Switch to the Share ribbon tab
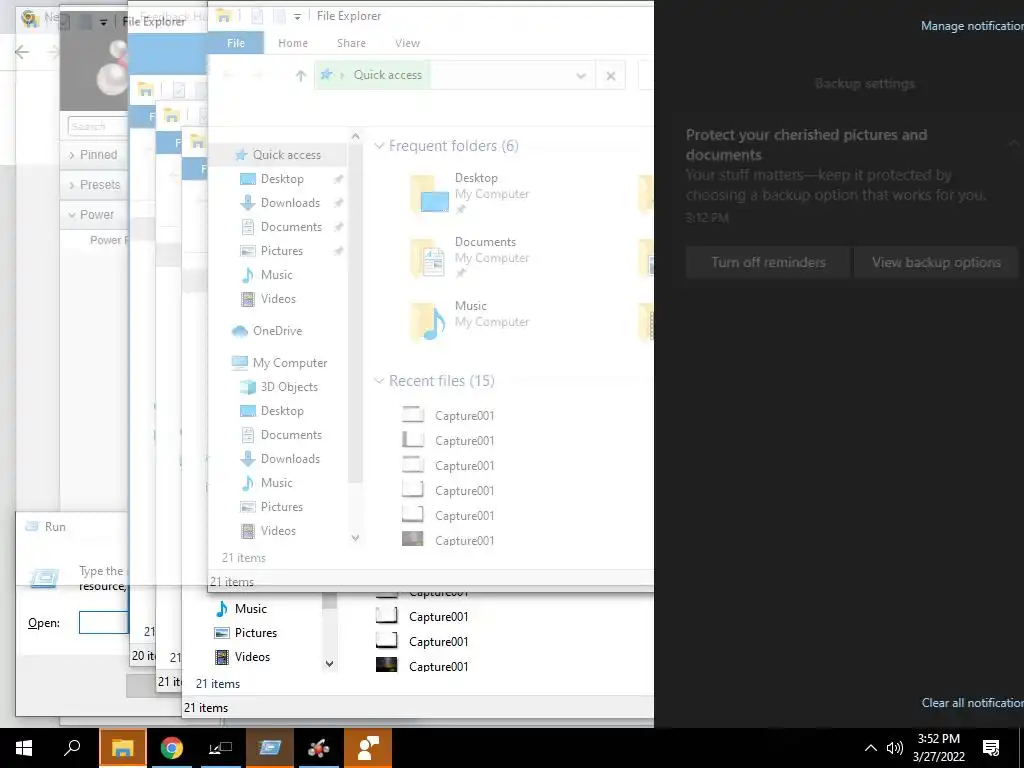 (x=351, y=43)
